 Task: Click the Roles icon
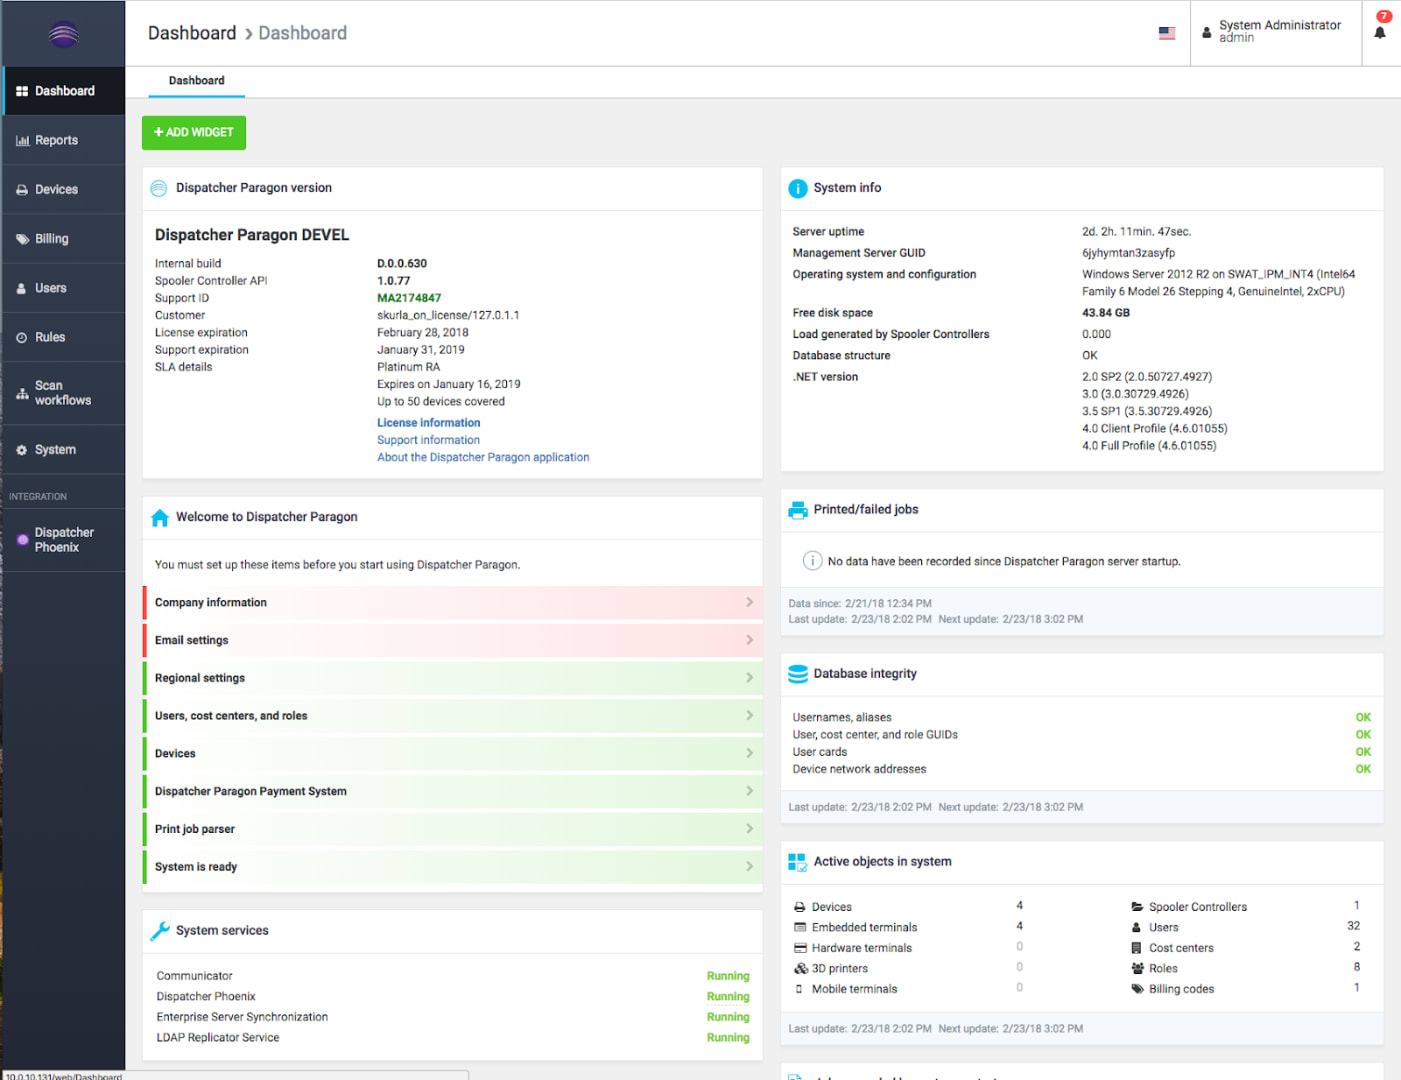pyautogui.click(x=1138, y=968)
